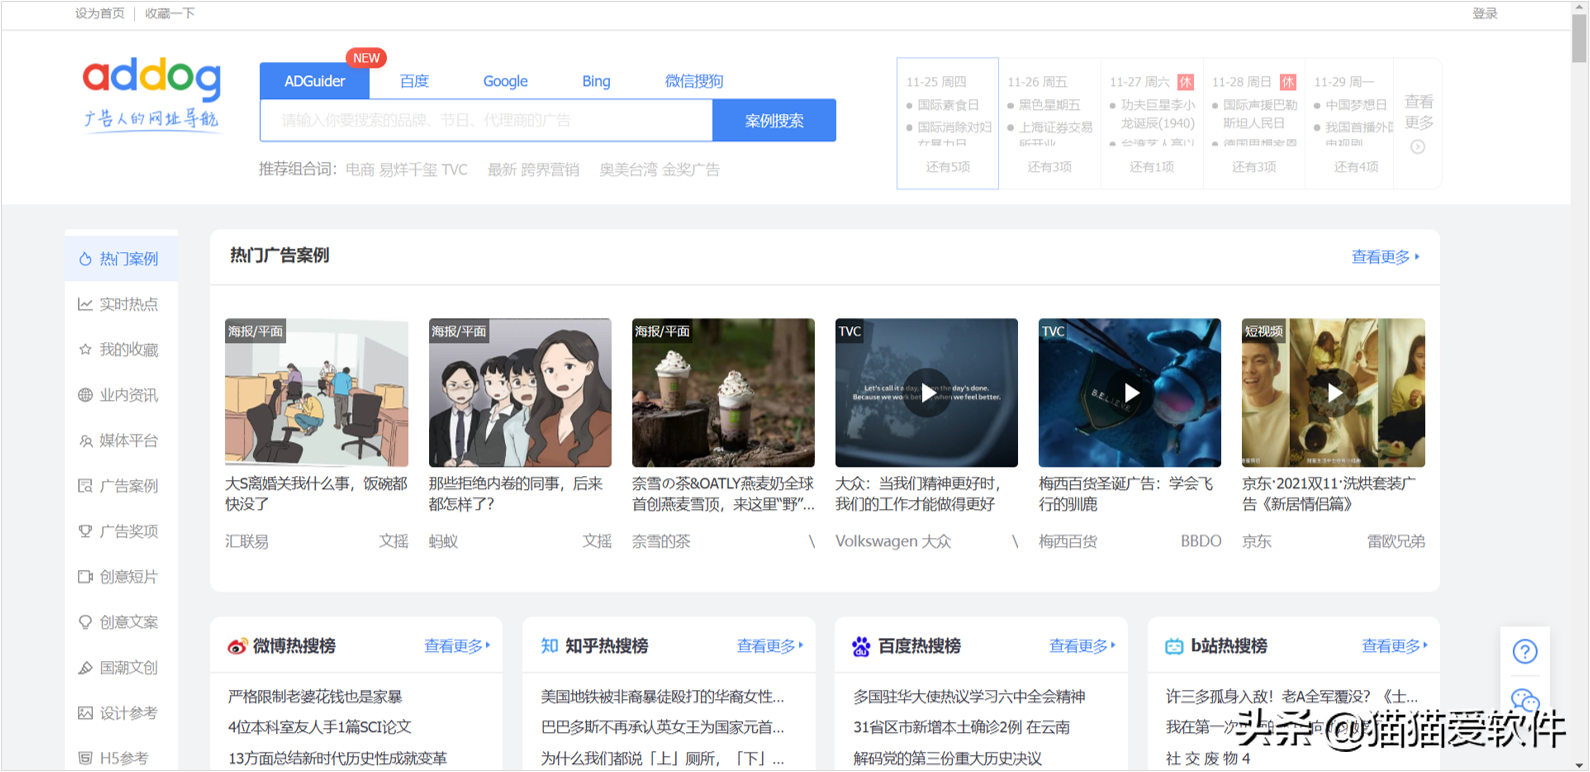Switch to the Google search tab
The image size is (1590, 772).
(x=505, y=81)
